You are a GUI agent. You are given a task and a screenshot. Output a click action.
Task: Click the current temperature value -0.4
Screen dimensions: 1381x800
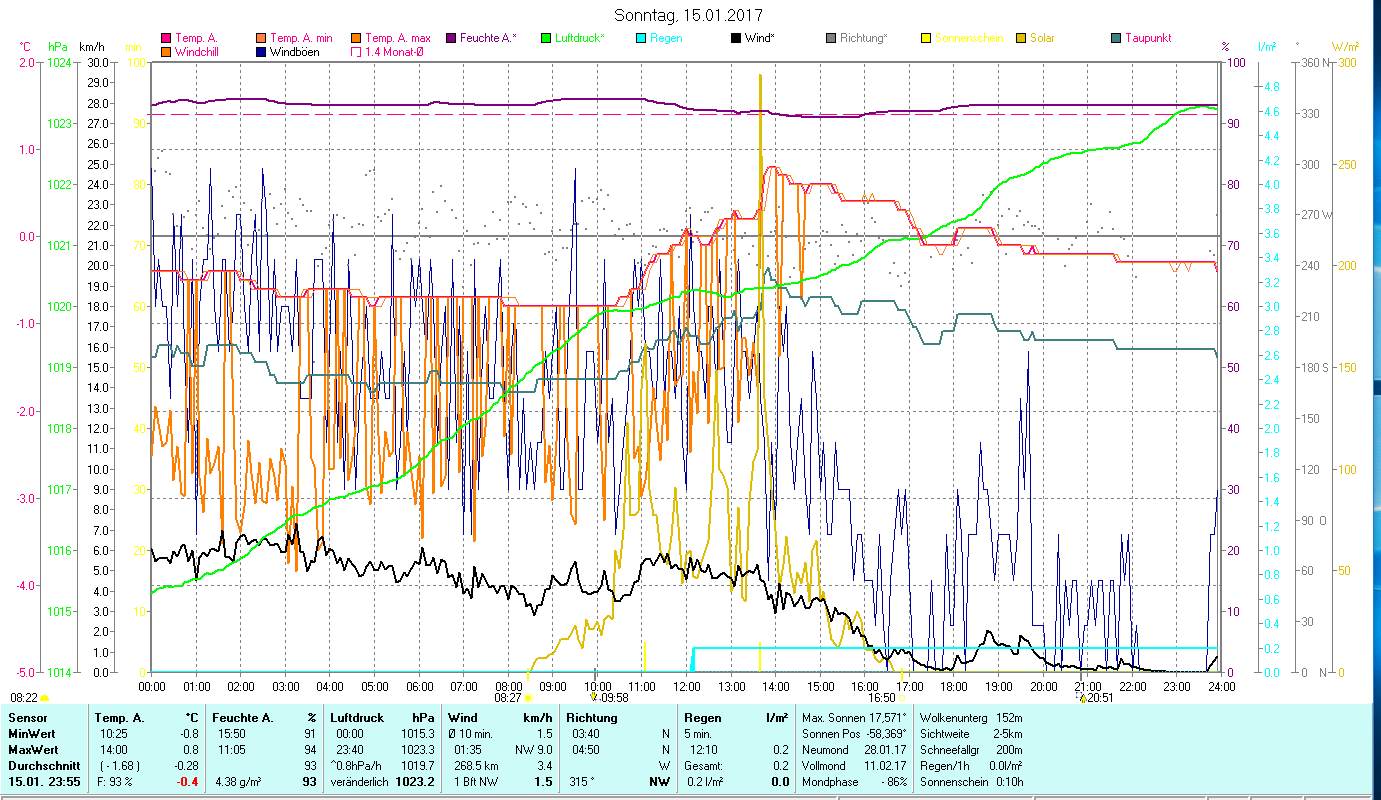[188, 782]
